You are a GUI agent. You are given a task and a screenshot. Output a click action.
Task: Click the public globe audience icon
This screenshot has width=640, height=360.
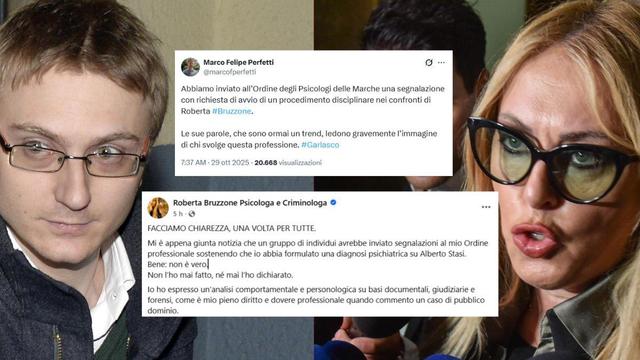[191, 213]
